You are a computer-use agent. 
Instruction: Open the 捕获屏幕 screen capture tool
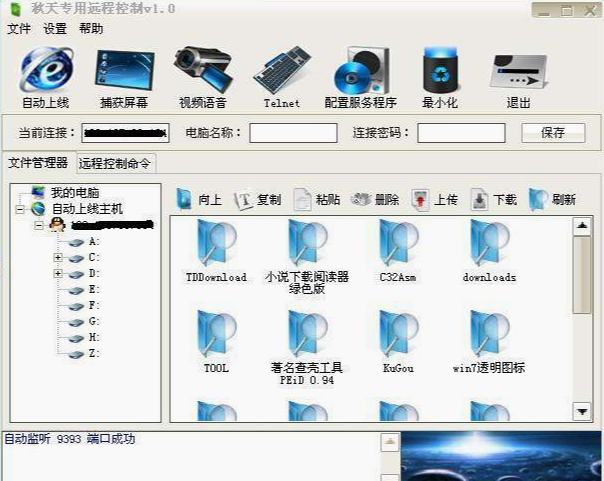click(x=124, y=70)
